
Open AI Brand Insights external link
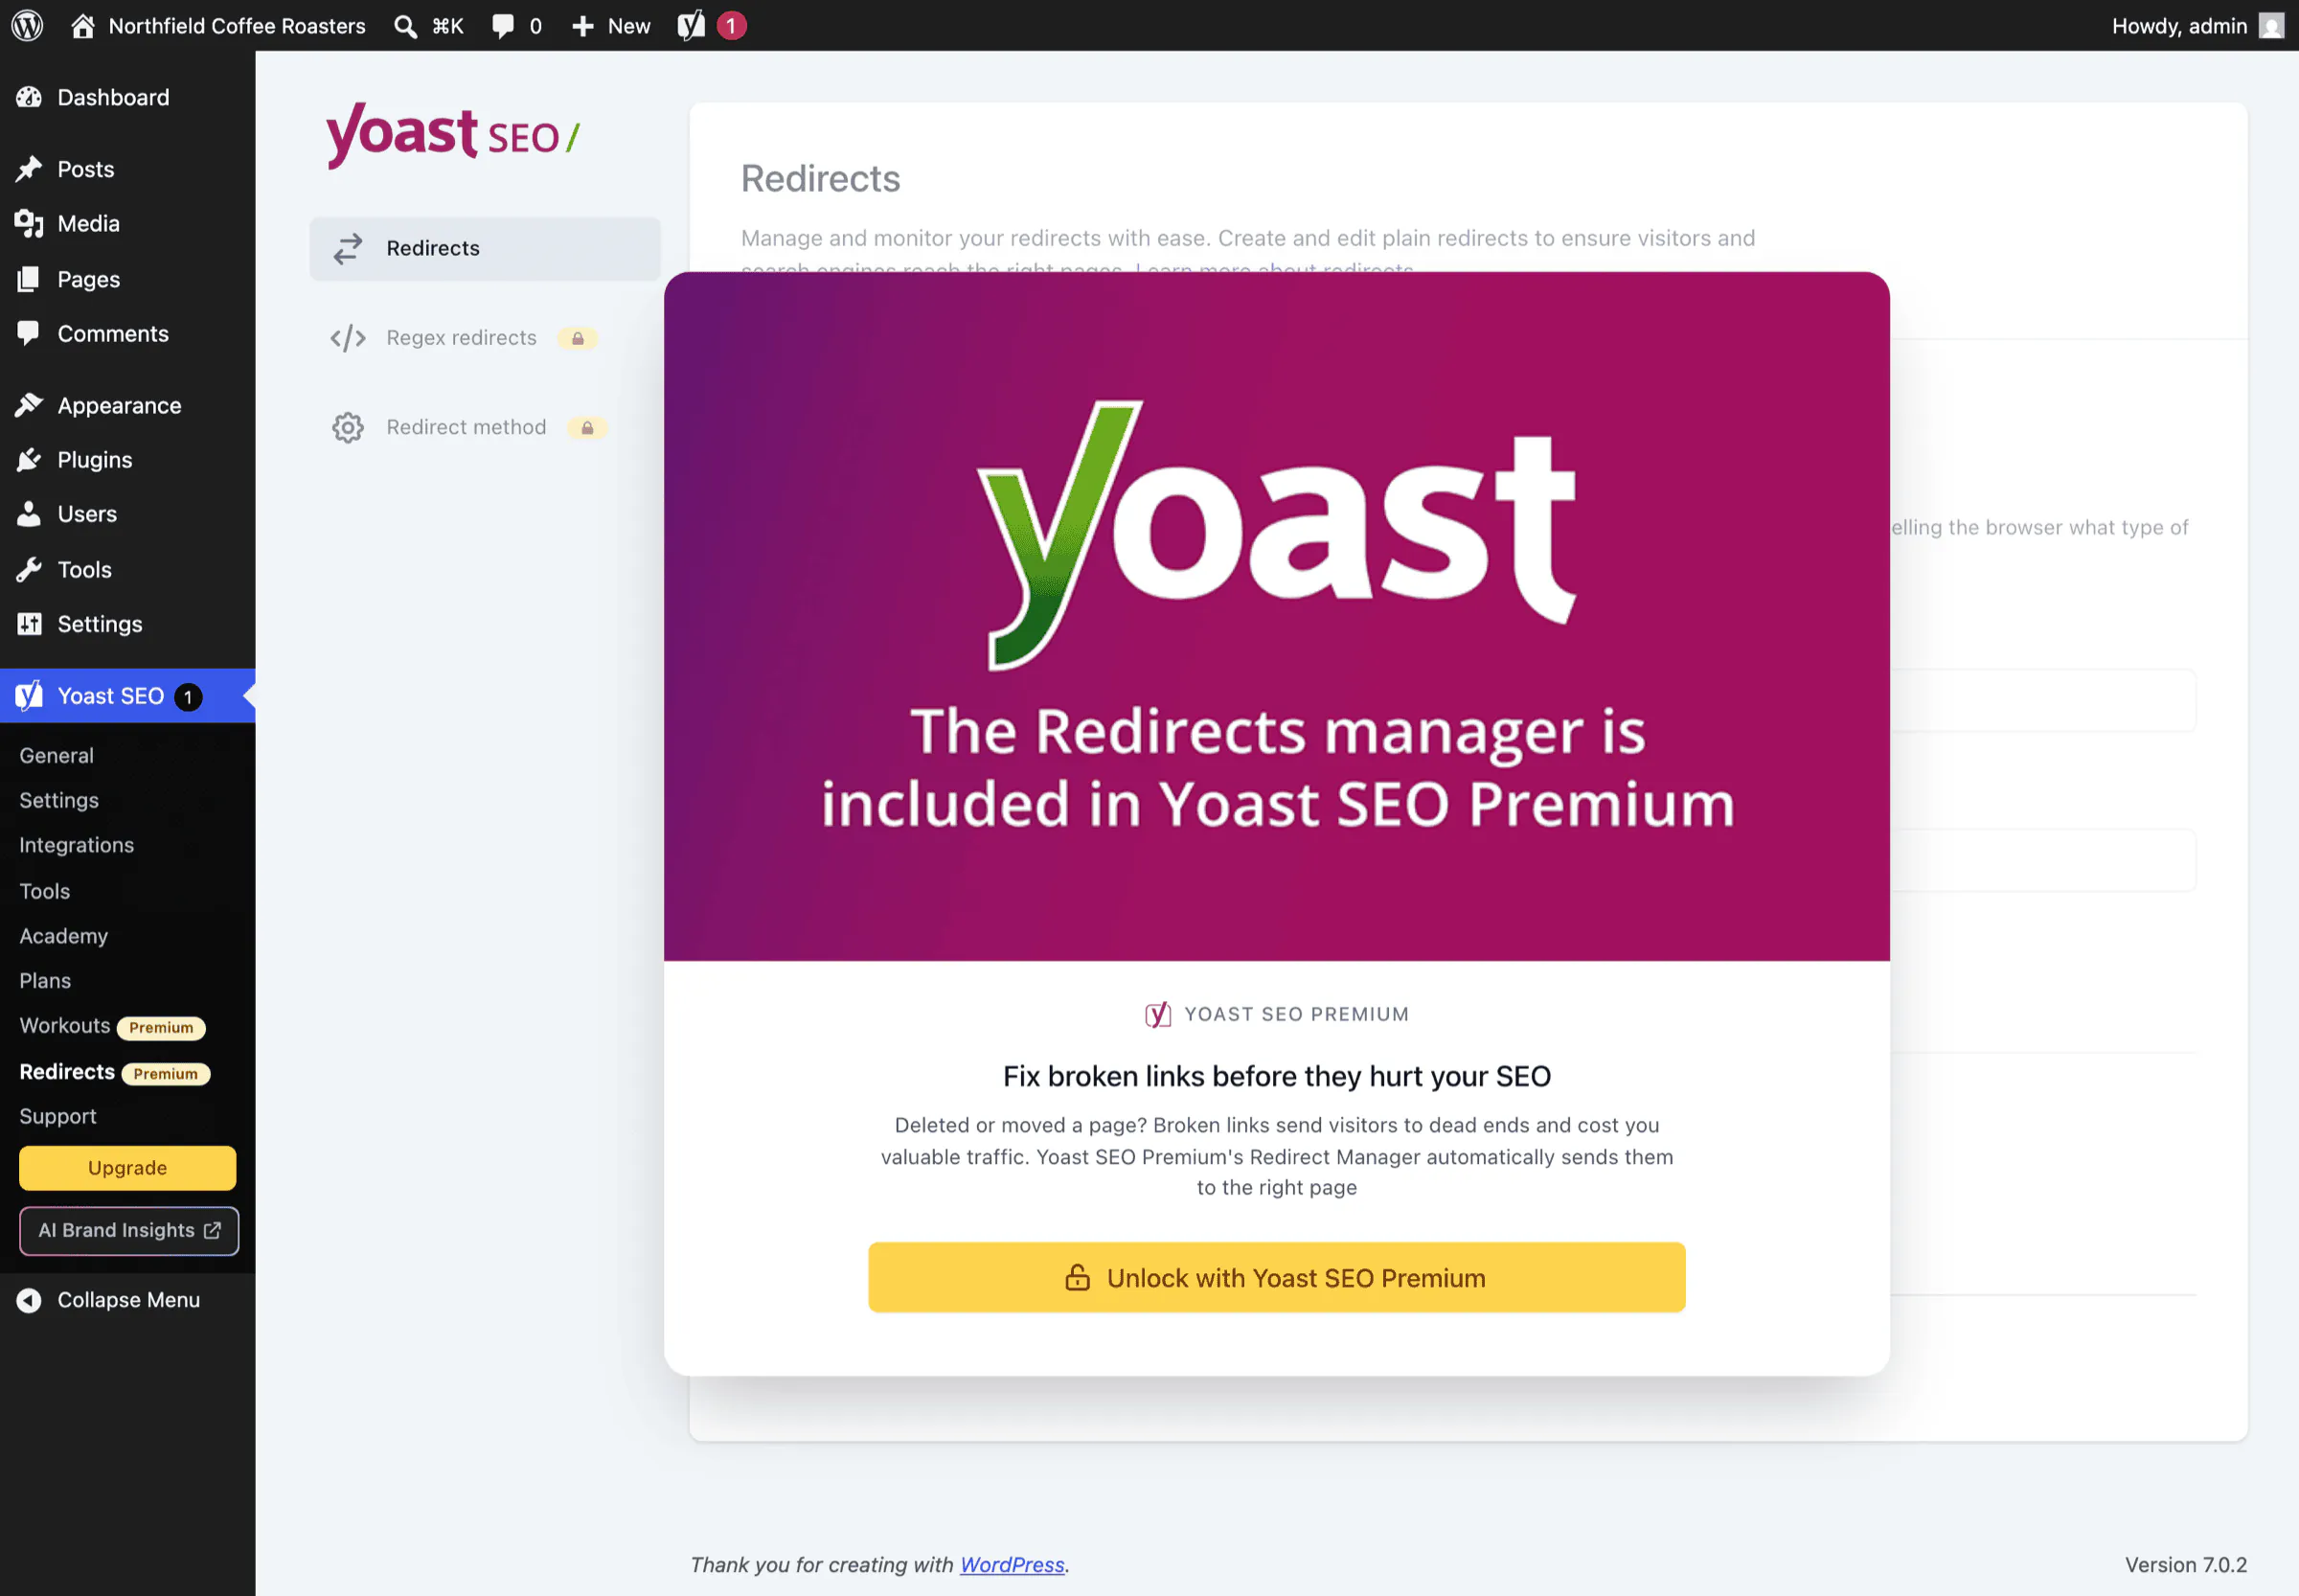coord(128,1231)
